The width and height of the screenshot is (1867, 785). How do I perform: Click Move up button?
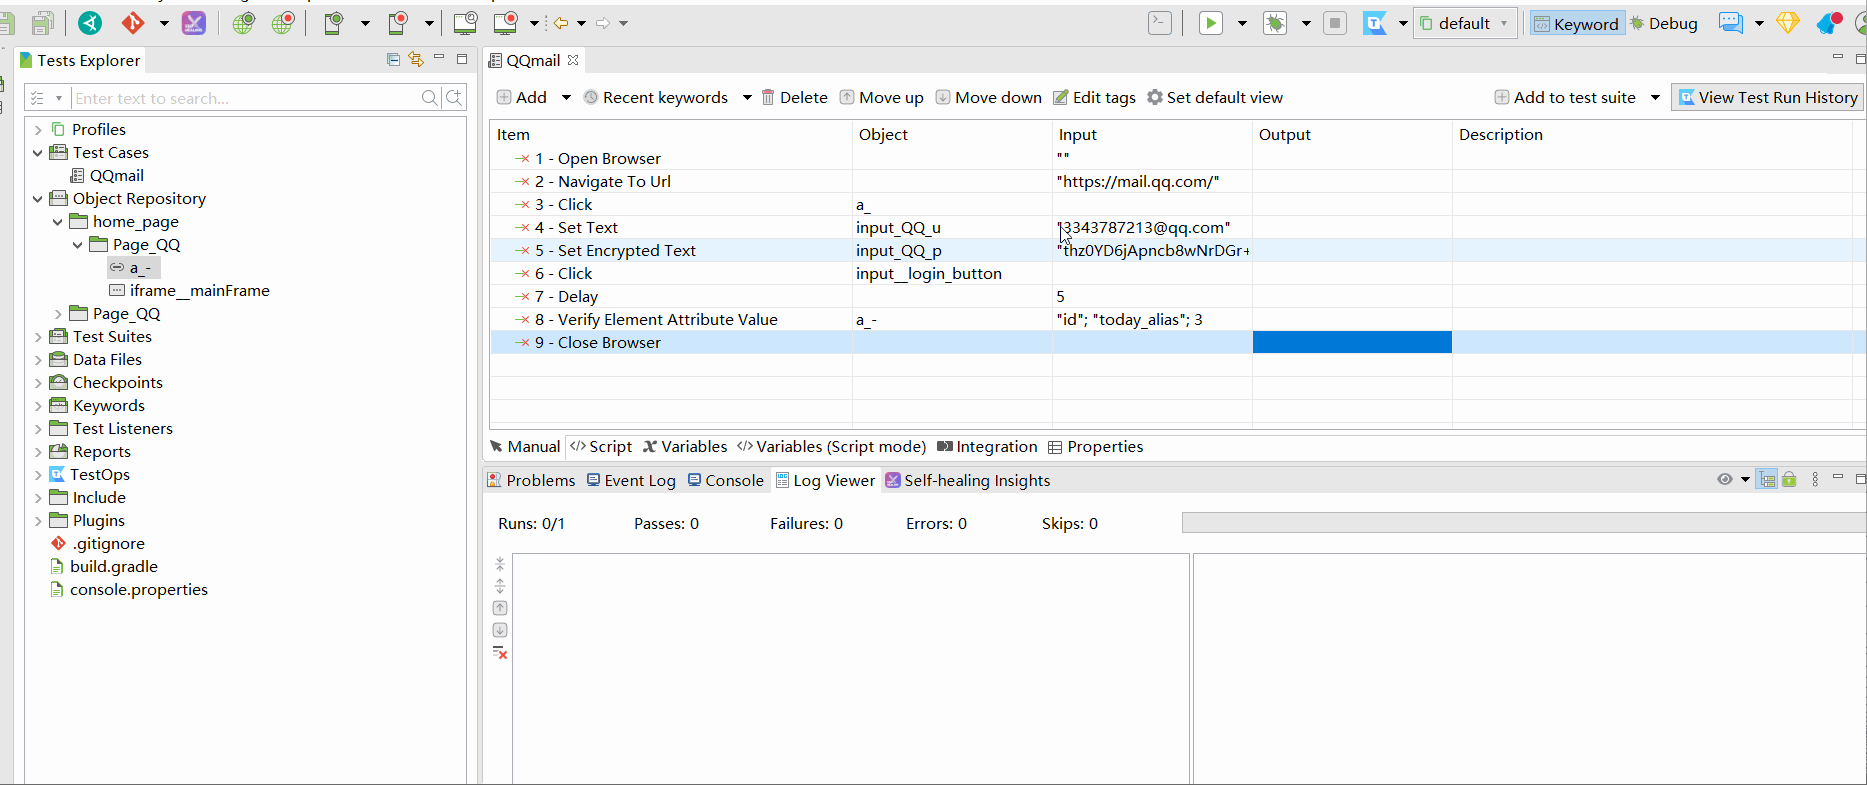pyautogui.click(x=881, y=97)
